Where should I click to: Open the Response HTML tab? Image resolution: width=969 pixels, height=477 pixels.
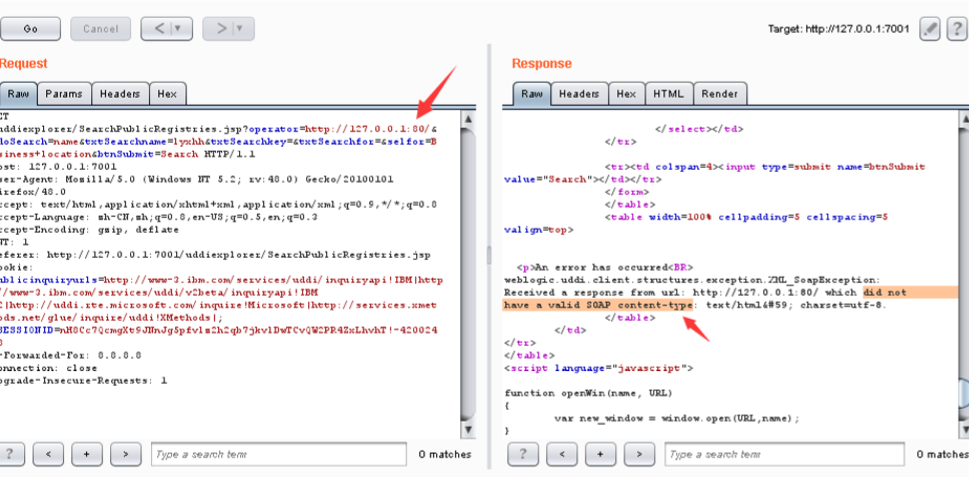[669, 94]
